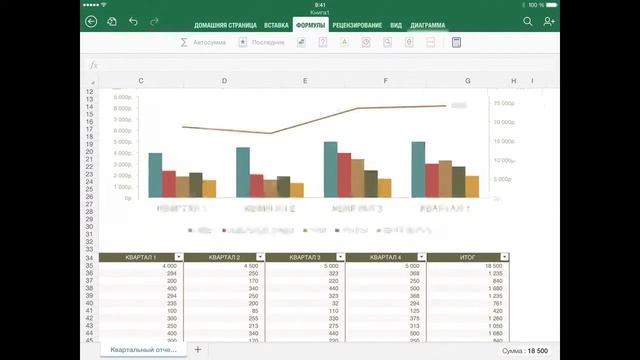
Task: Click the select-all corner triangle
Action: [93, 82]
